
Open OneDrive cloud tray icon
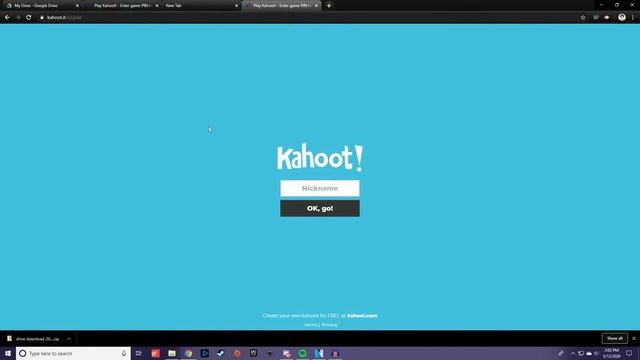pos(589,353)
